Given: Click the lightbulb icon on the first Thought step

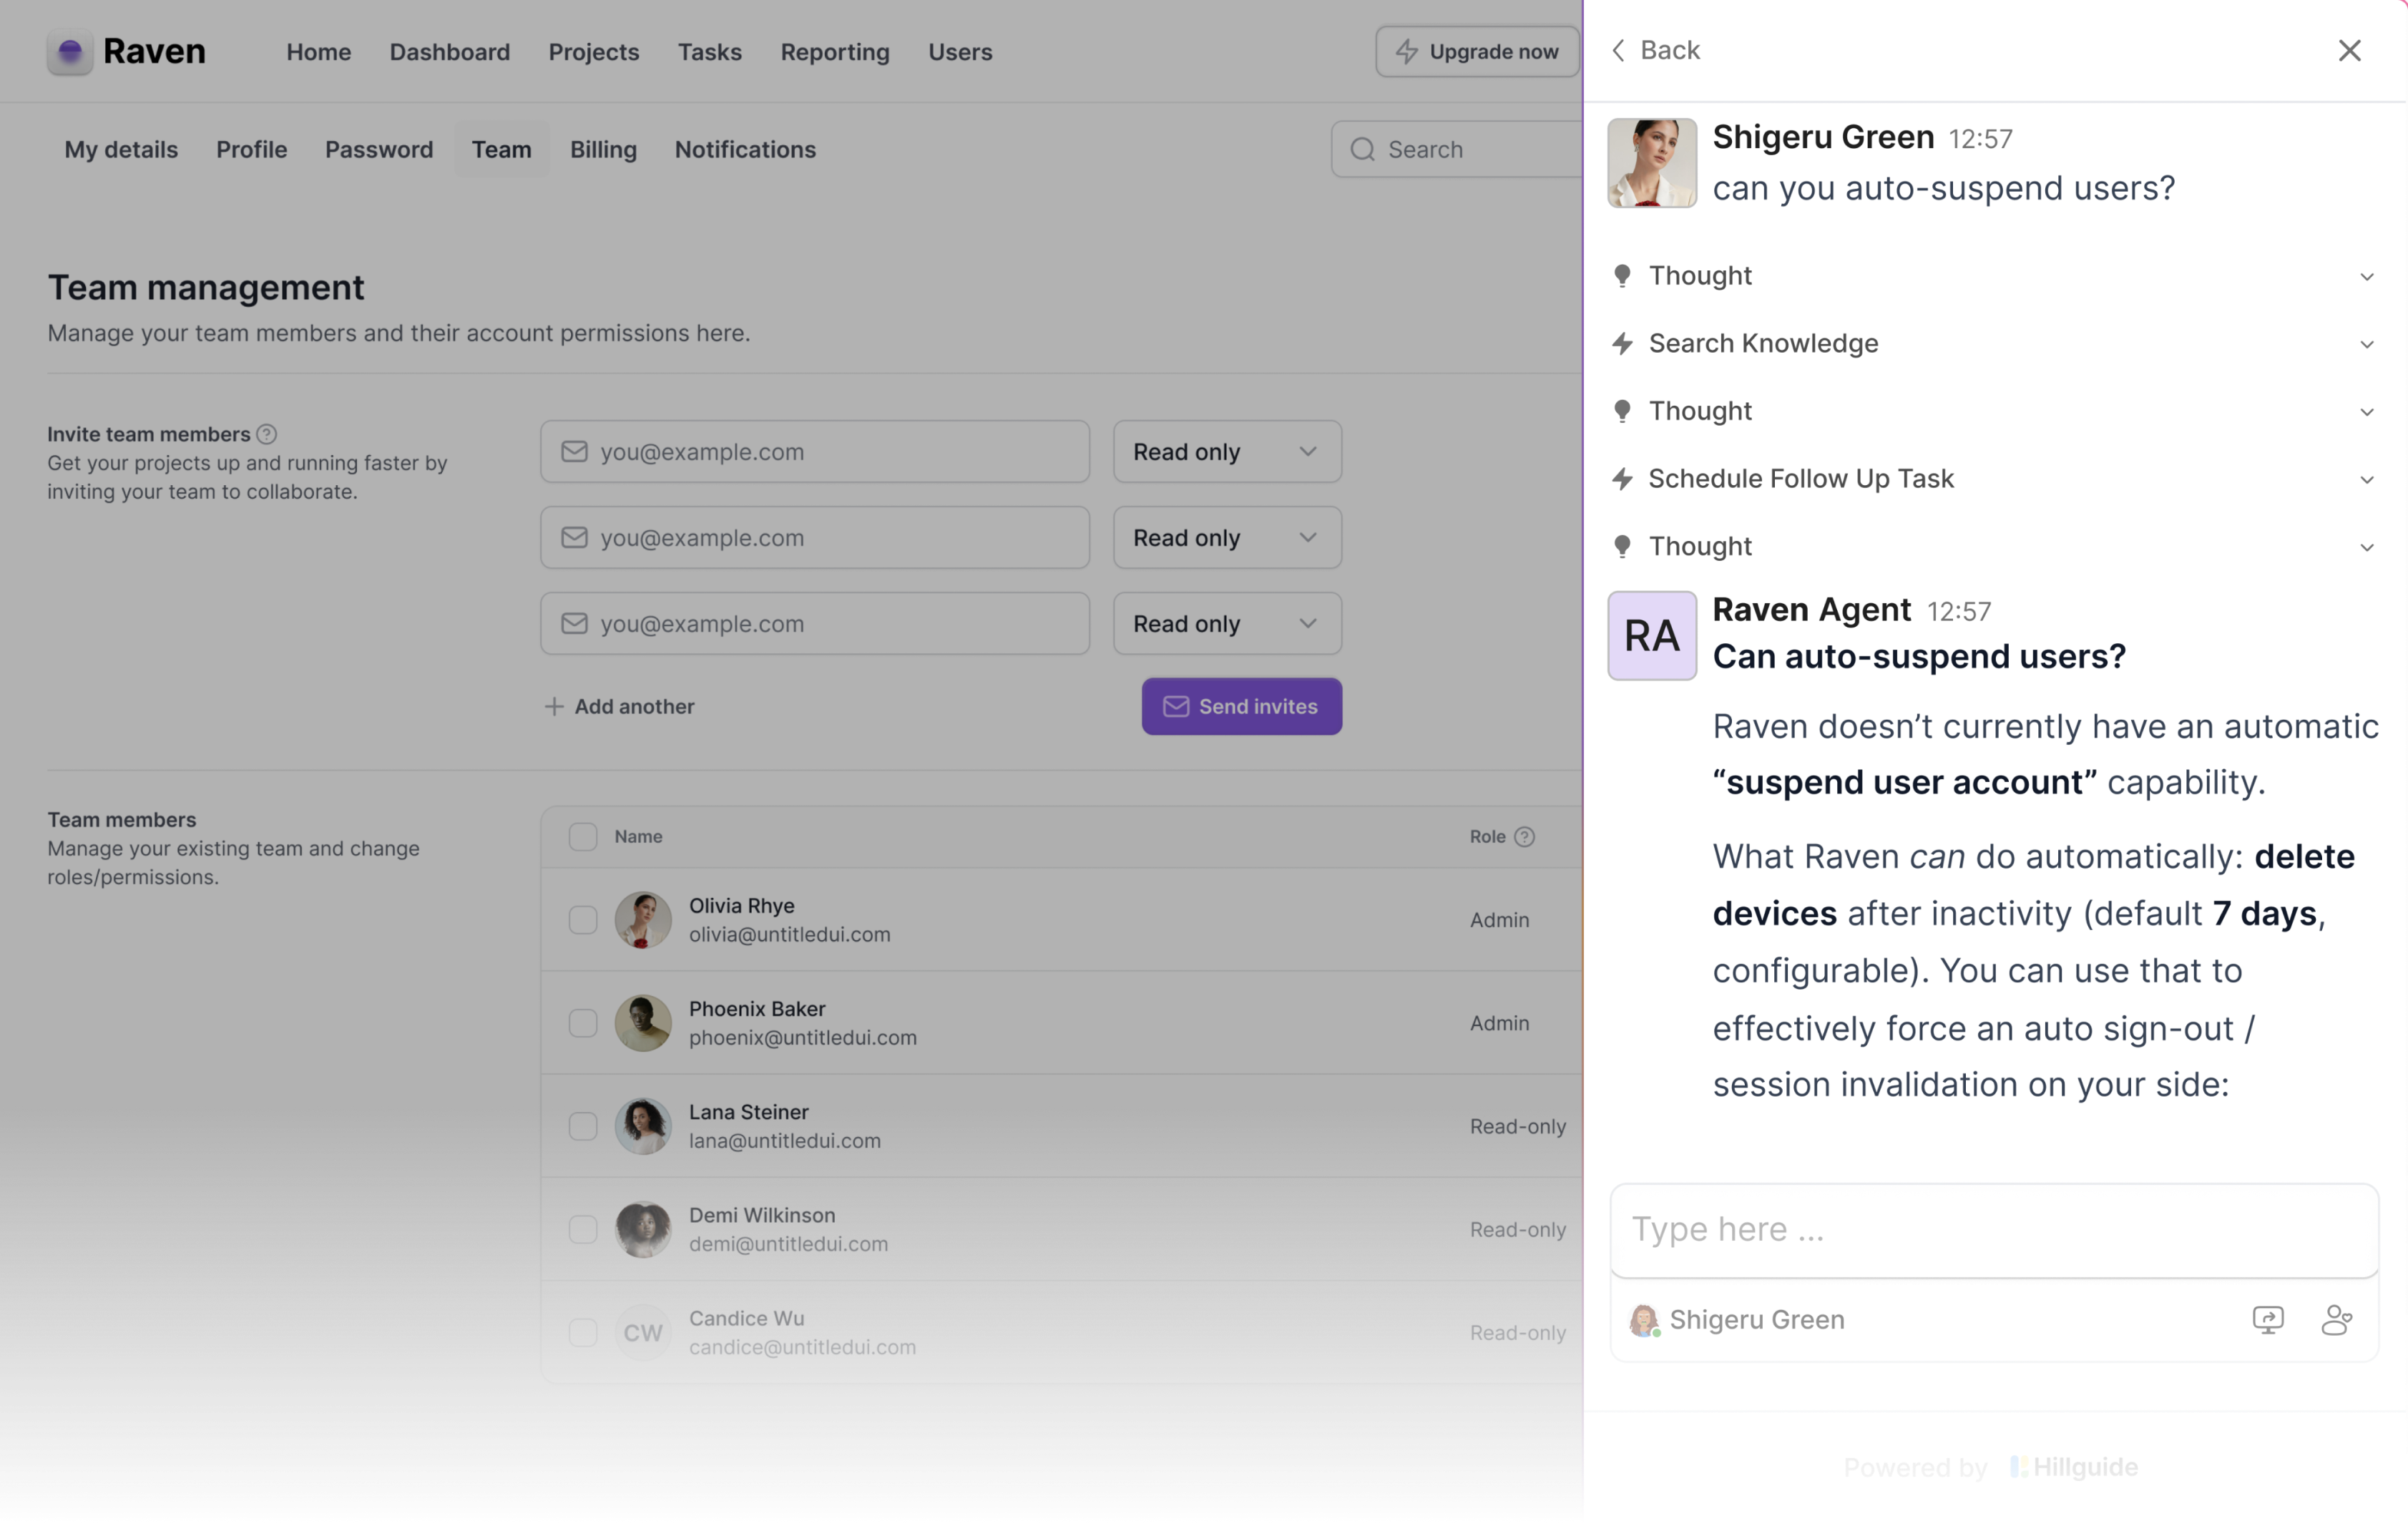Looking at the screenshot, I should (1622, 275).
